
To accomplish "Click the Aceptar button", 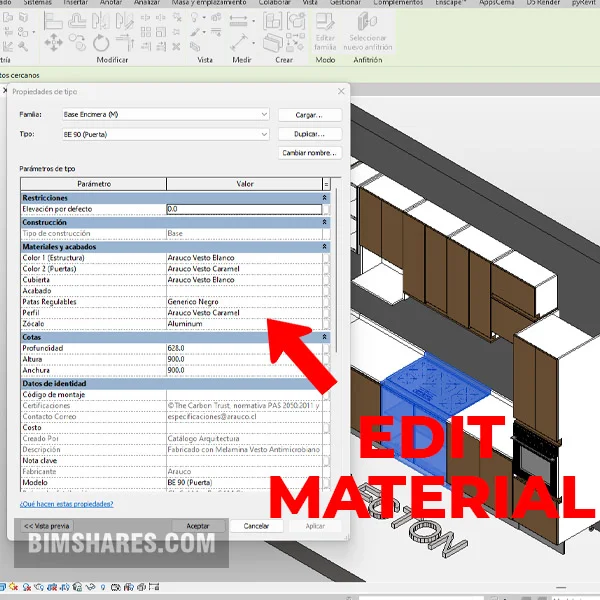I will (x=198, y=525).
